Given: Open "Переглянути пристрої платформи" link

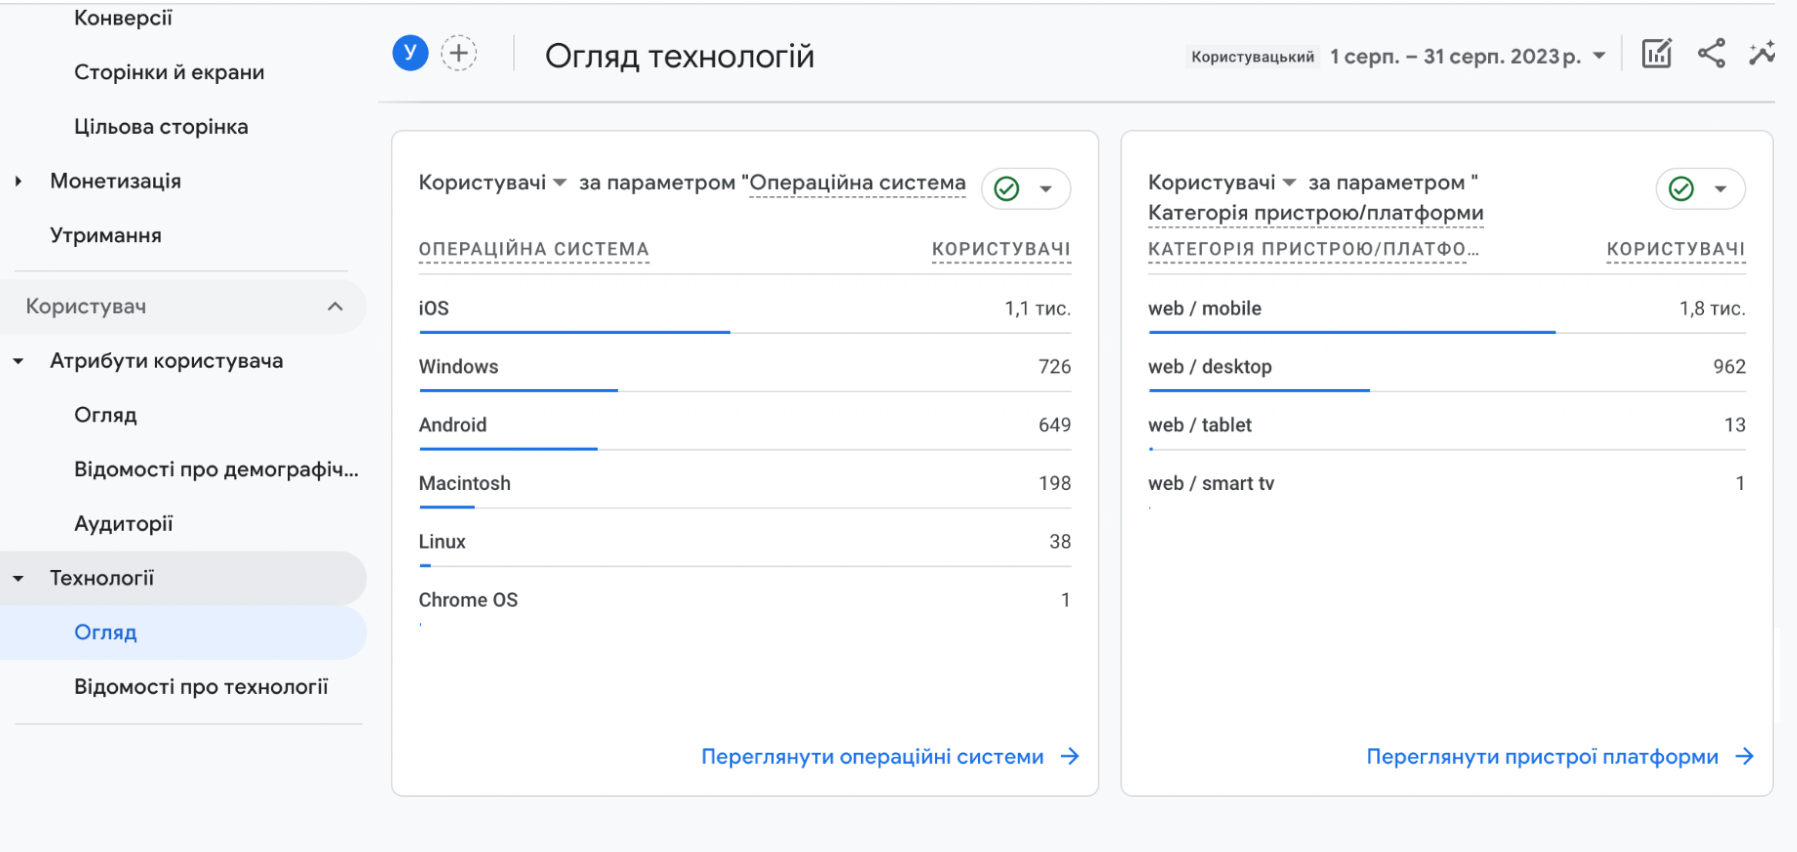Looking at the screenshot, I should [x=1542, y=757].
